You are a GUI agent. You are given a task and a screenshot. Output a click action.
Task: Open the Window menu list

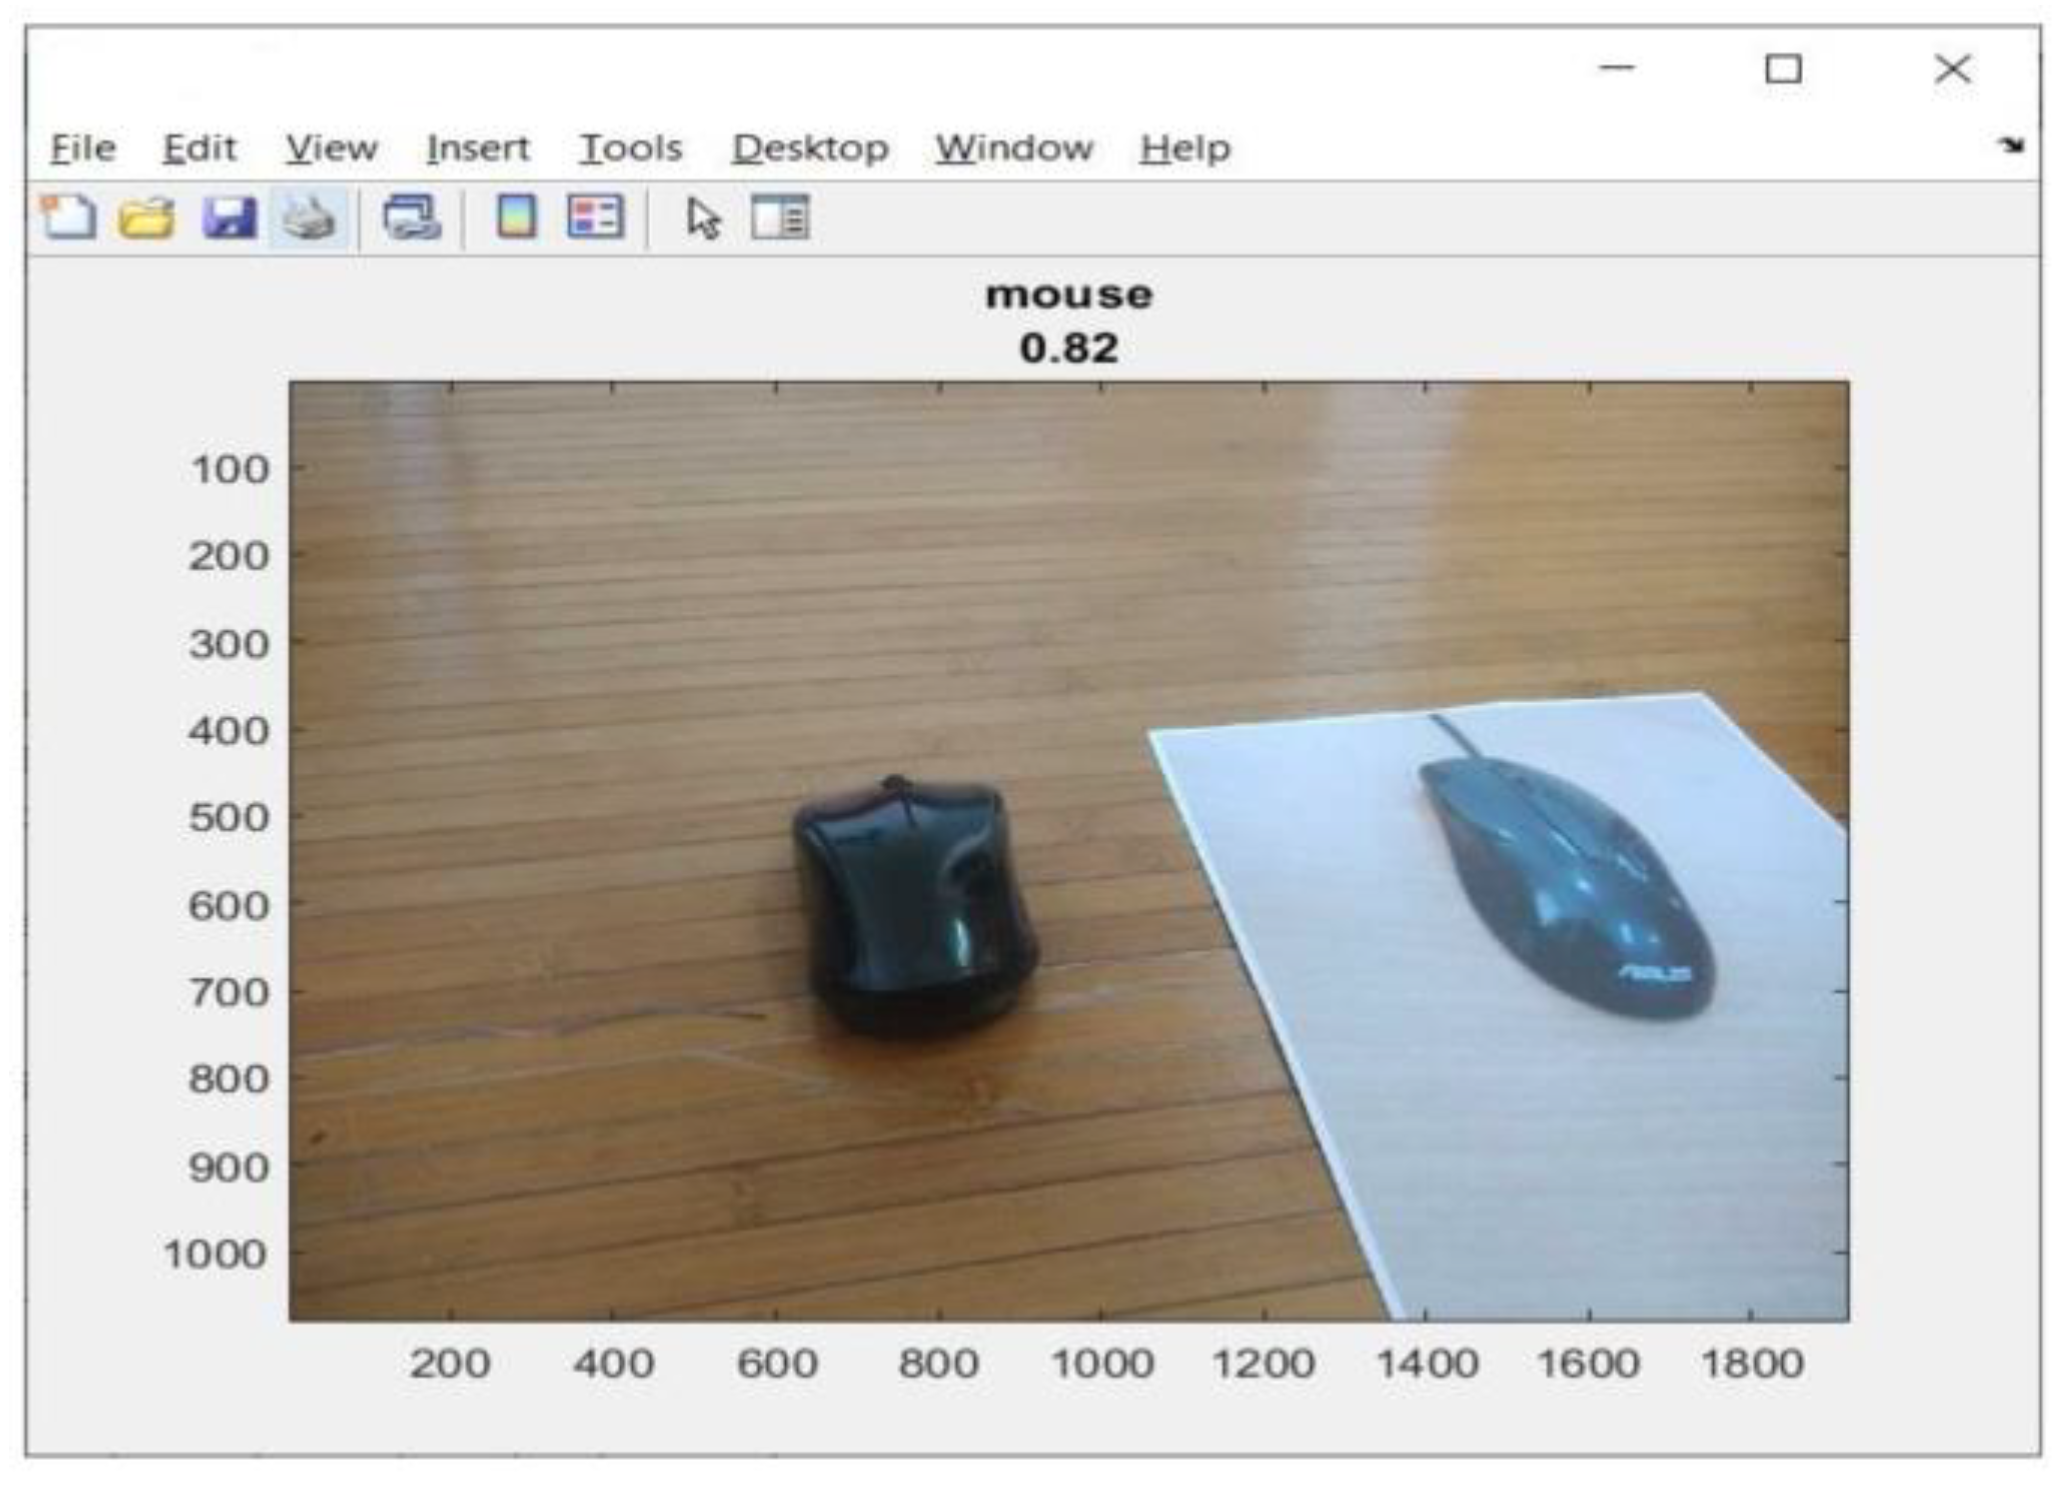(1012, 147)
